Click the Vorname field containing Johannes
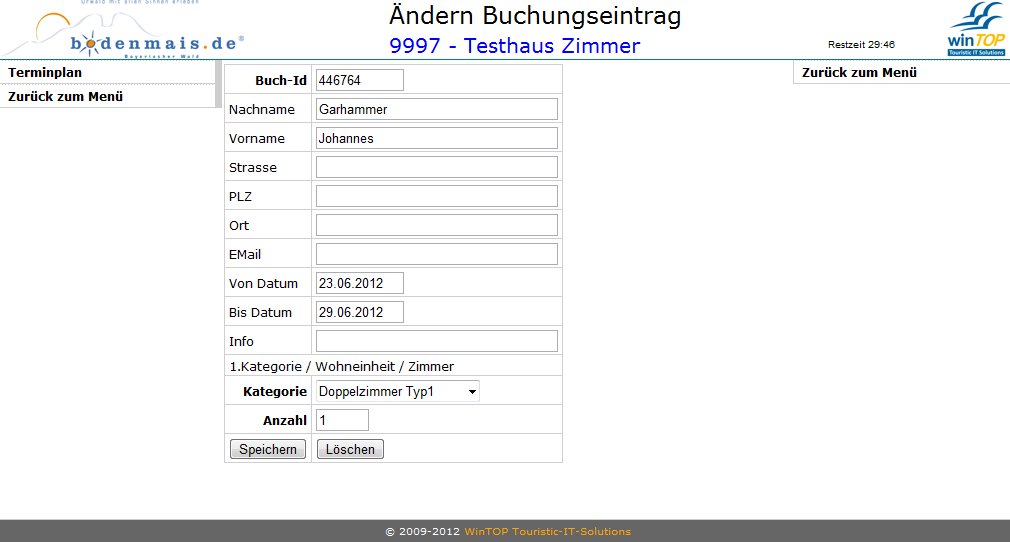The width and height of the screenshot is (1010, 542). click(x=436, y=138)
